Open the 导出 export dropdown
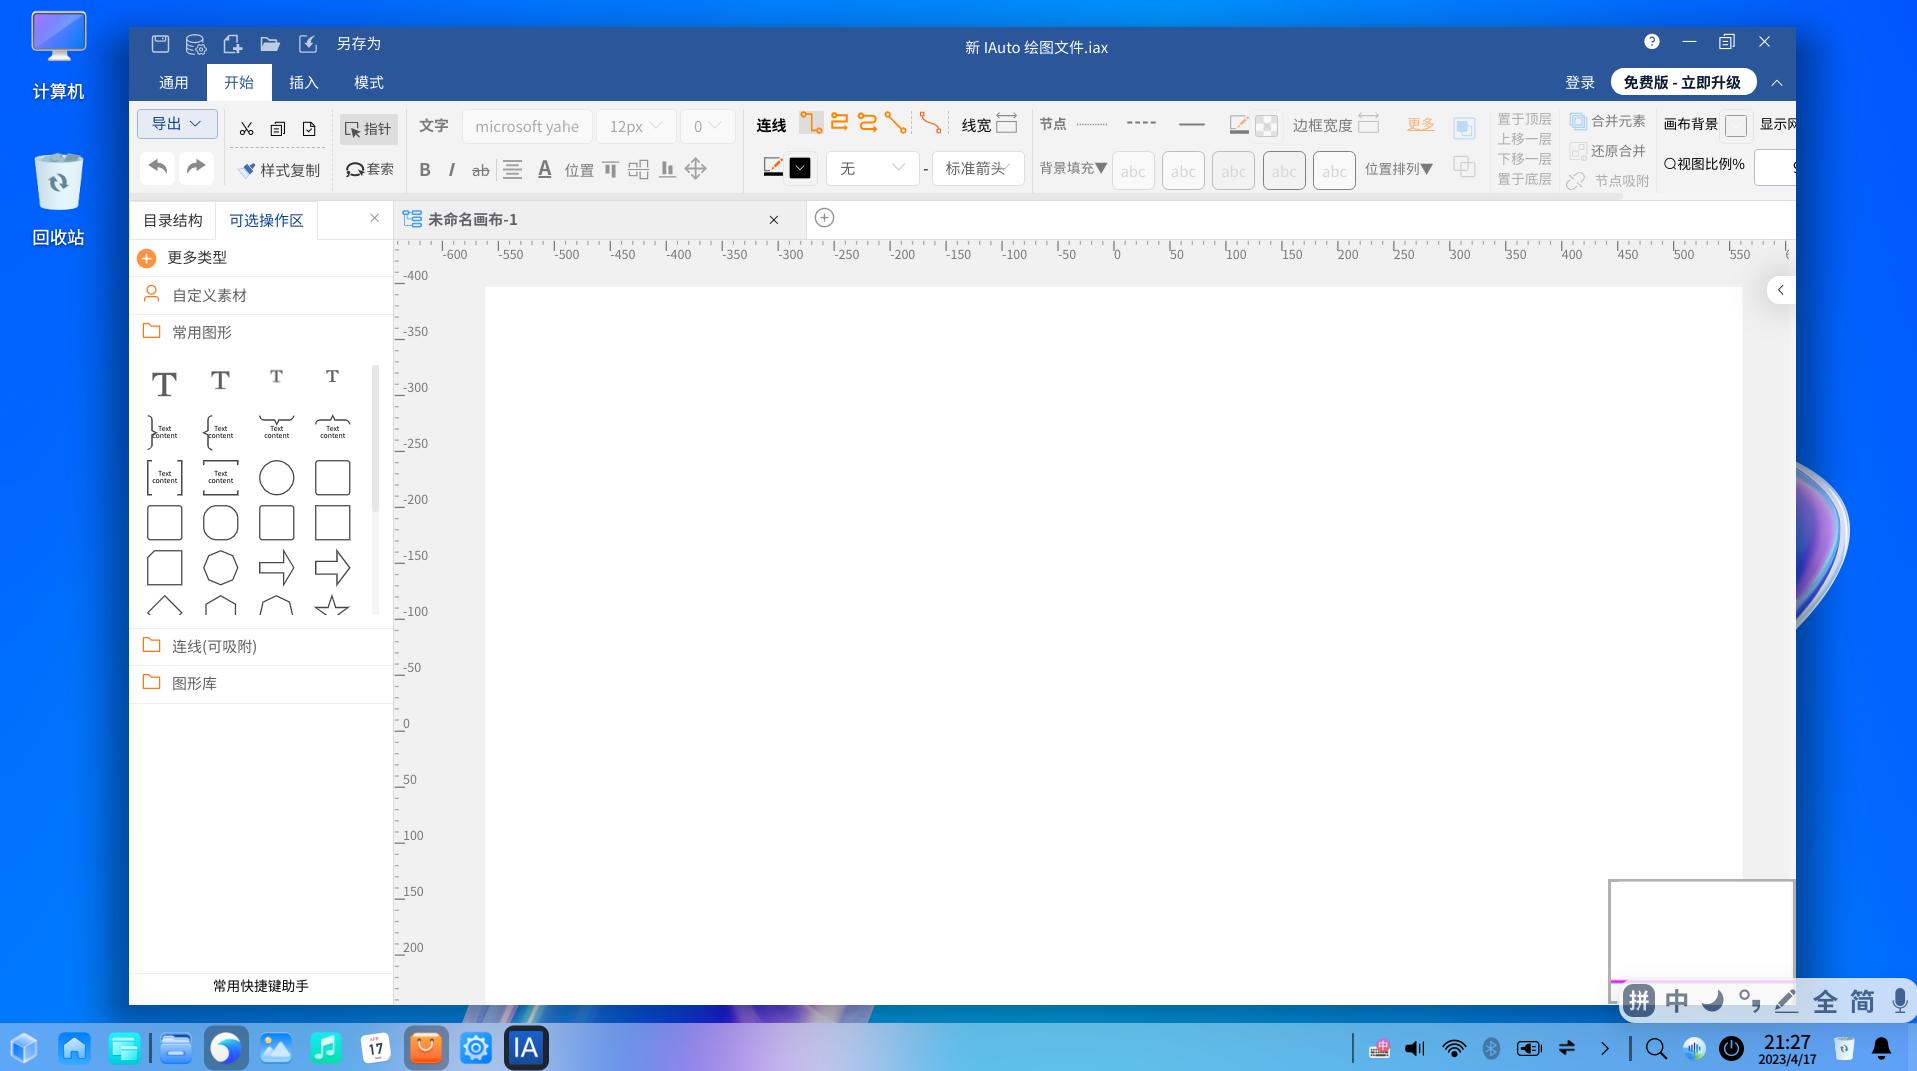This screenshot has width=1917, height=1071. point(177,124)
